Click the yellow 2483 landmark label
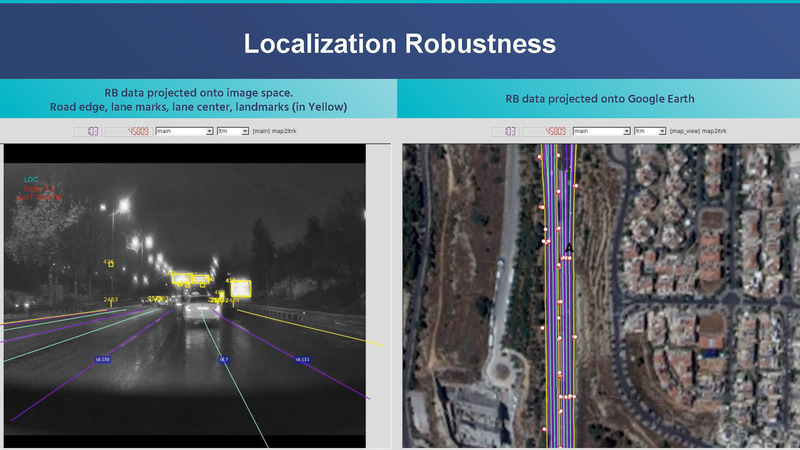This screenshot has height=450, width=800. pyautogui.click(x=111, y=299)
